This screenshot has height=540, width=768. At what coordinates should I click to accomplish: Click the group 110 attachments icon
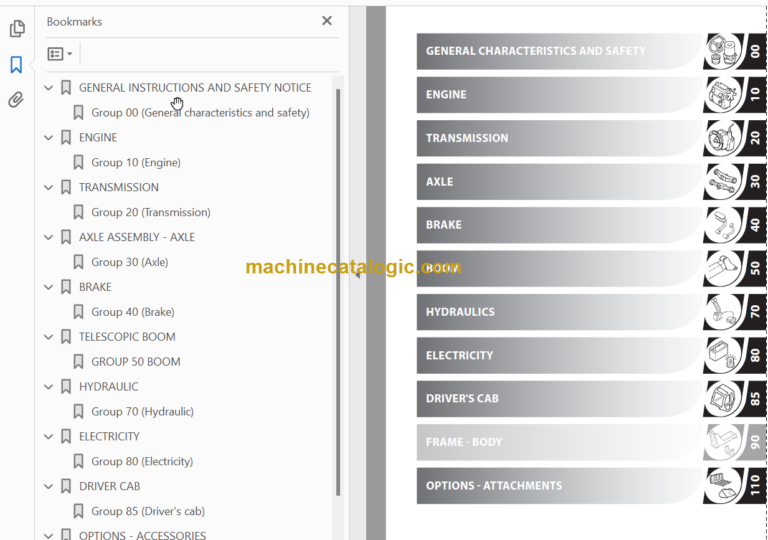point(723,486)
